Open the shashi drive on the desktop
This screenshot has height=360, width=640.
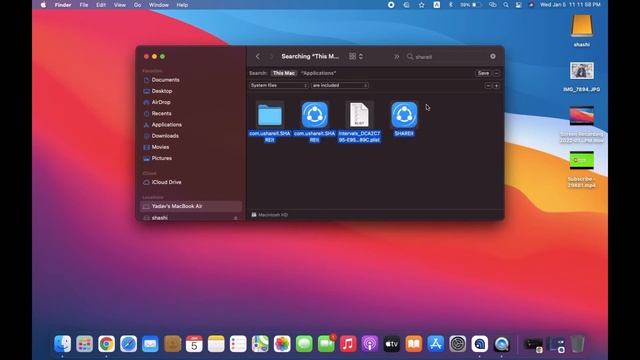tap(582, 27)
